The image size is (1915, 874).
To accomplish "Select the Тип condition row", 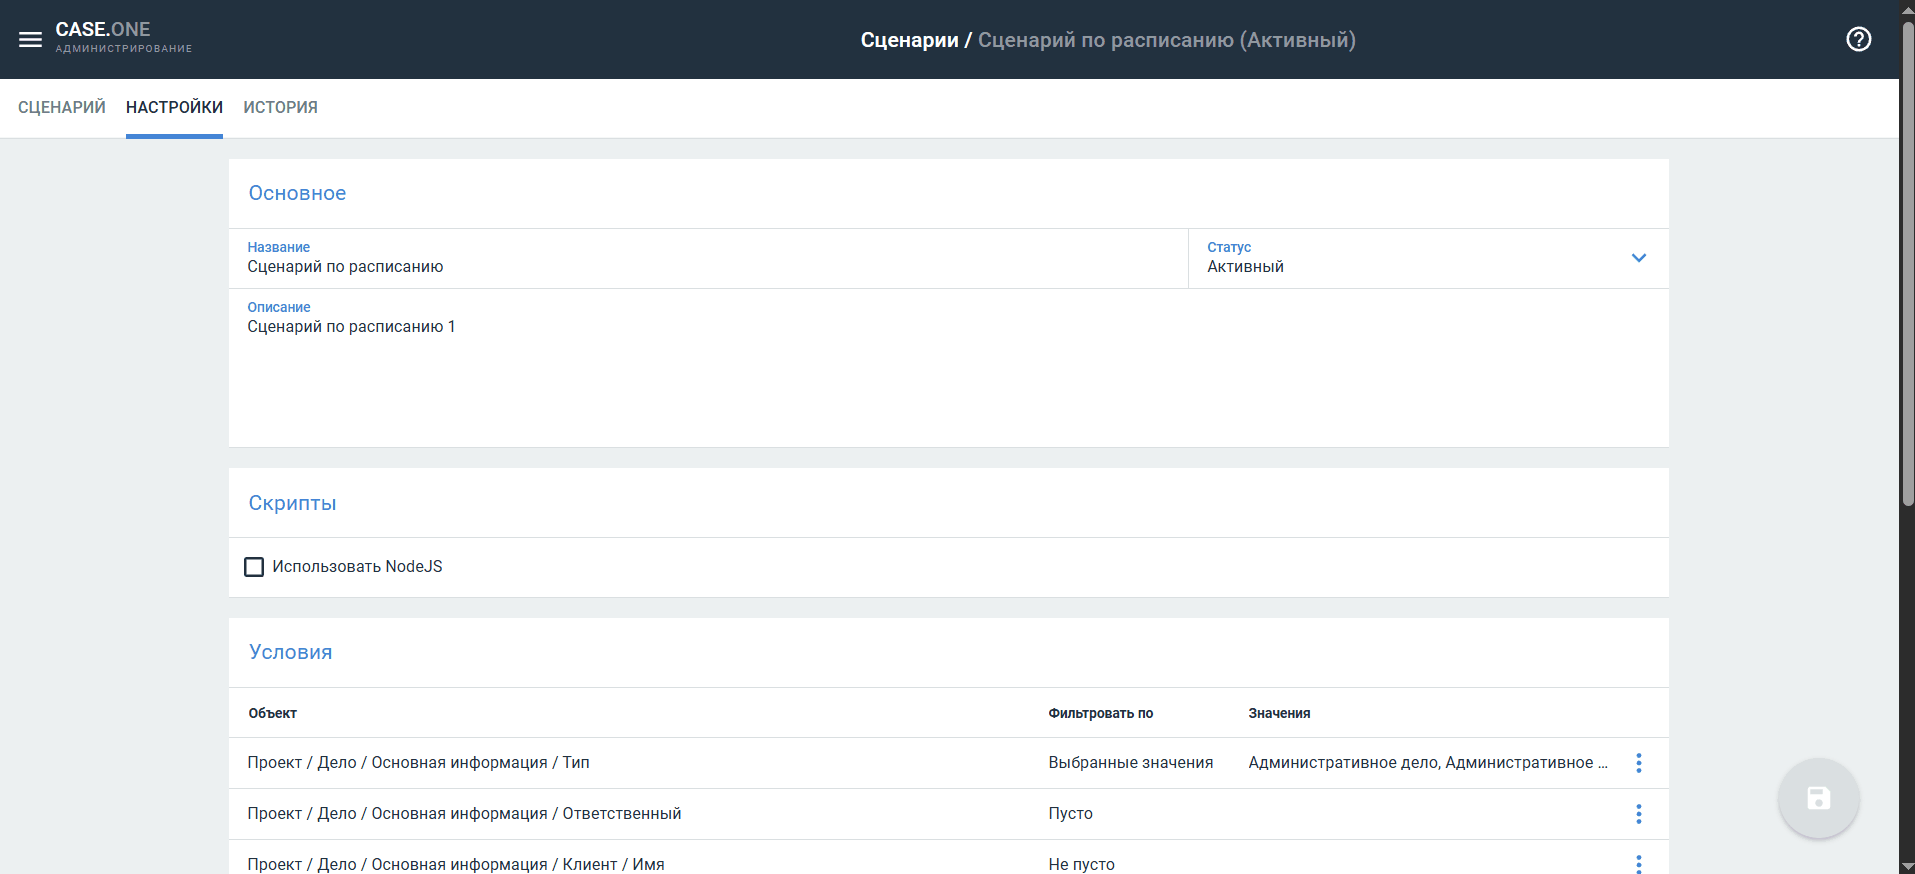I will click(x=640, y=763).
